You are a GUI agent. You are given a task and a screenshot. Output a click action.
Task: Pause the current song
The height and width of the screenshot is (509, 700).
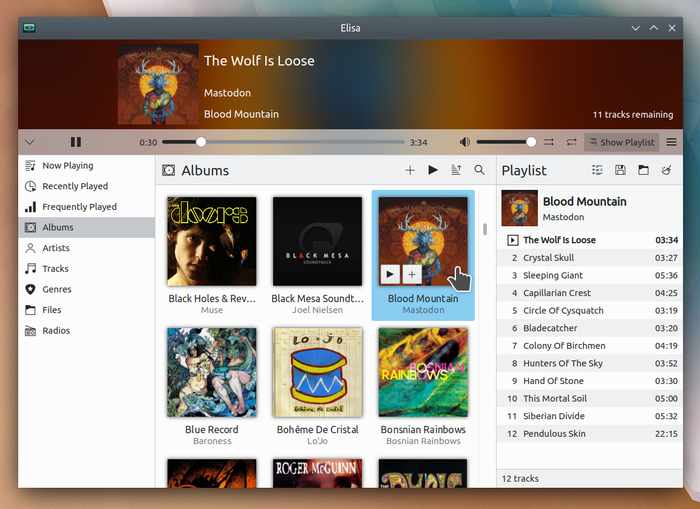[x=76, y=142]
